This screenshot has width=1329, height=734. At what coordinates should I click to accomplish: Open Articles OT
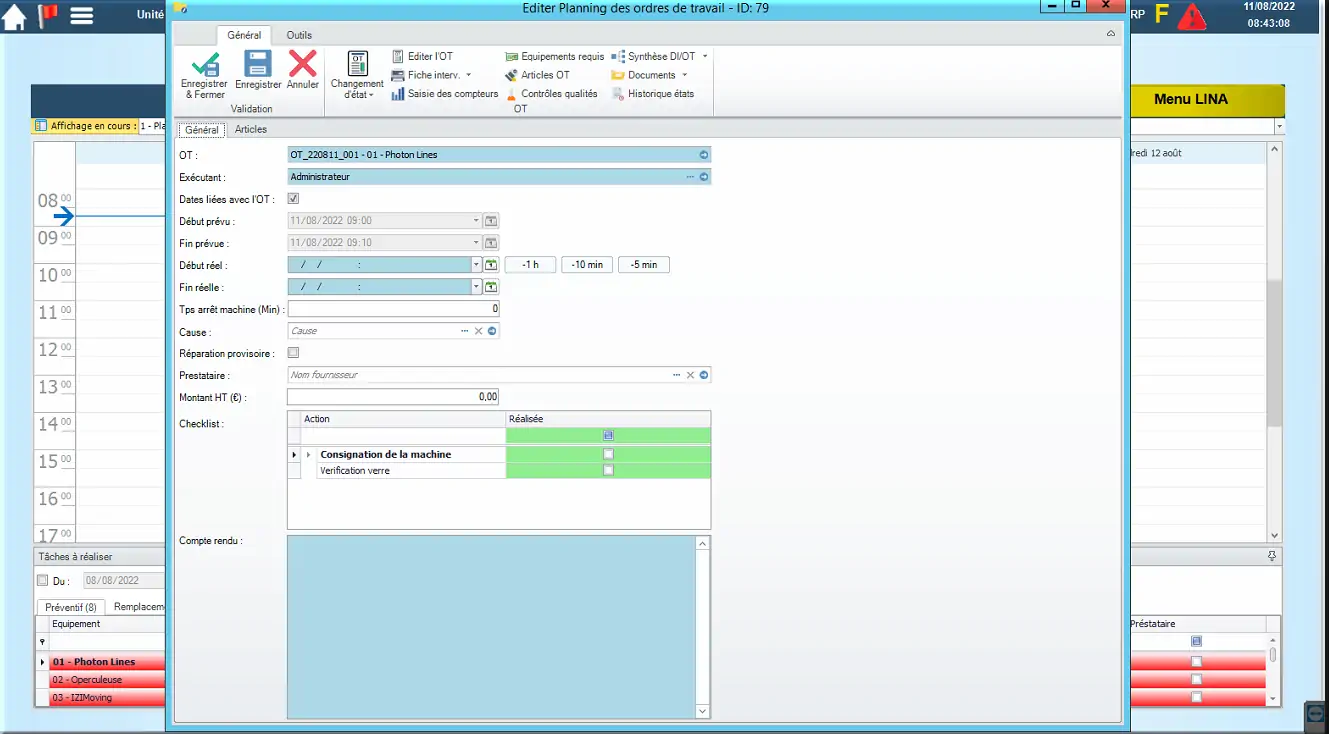click(x=538, y=75)
